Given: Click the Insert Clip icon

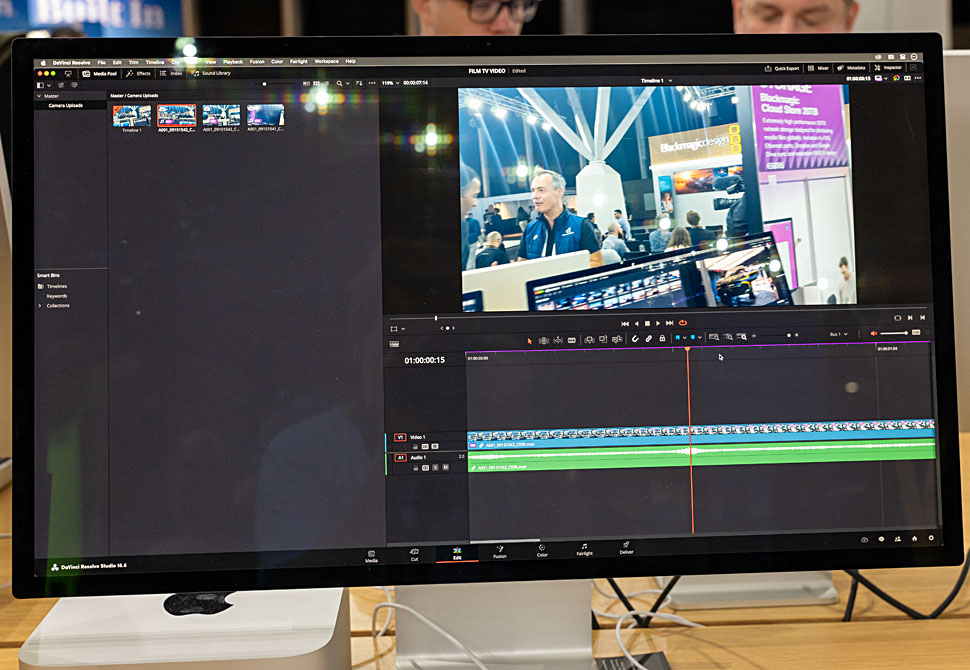Looking at the screenshot, I should tap(589, 340).
